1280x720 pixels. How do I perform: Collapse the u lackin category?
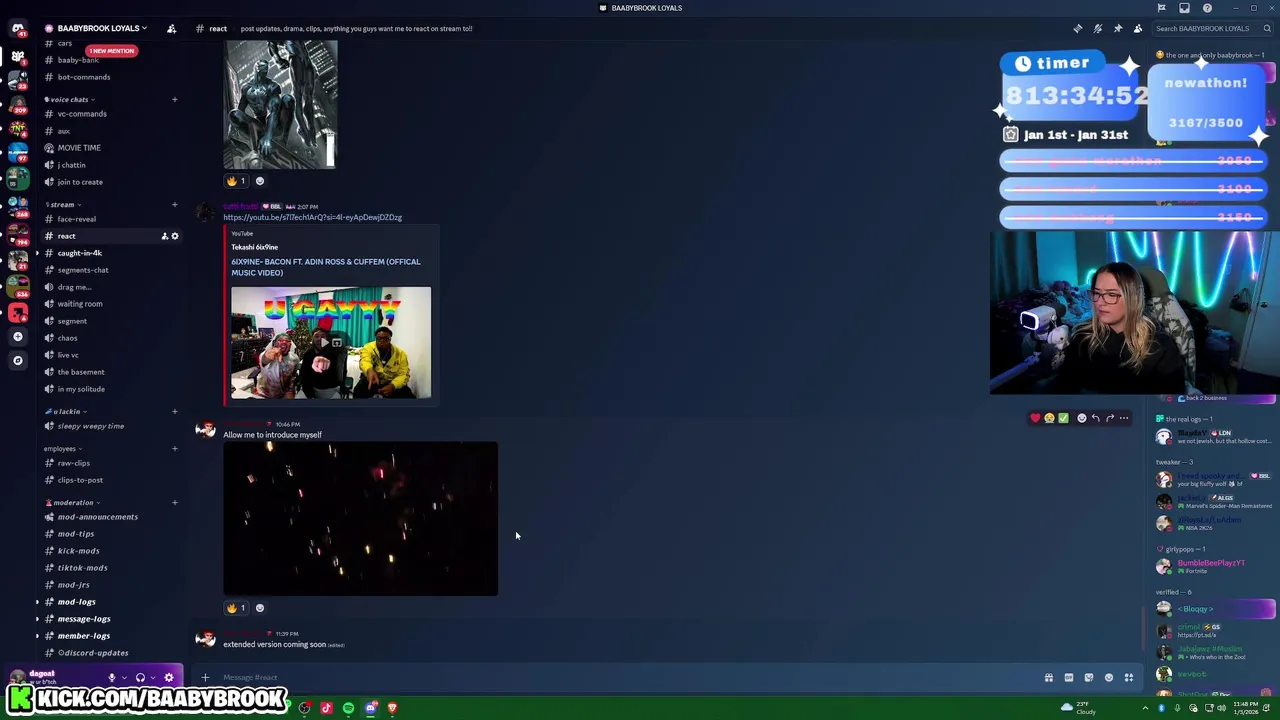pyautogui.click(x=66, y=411)
